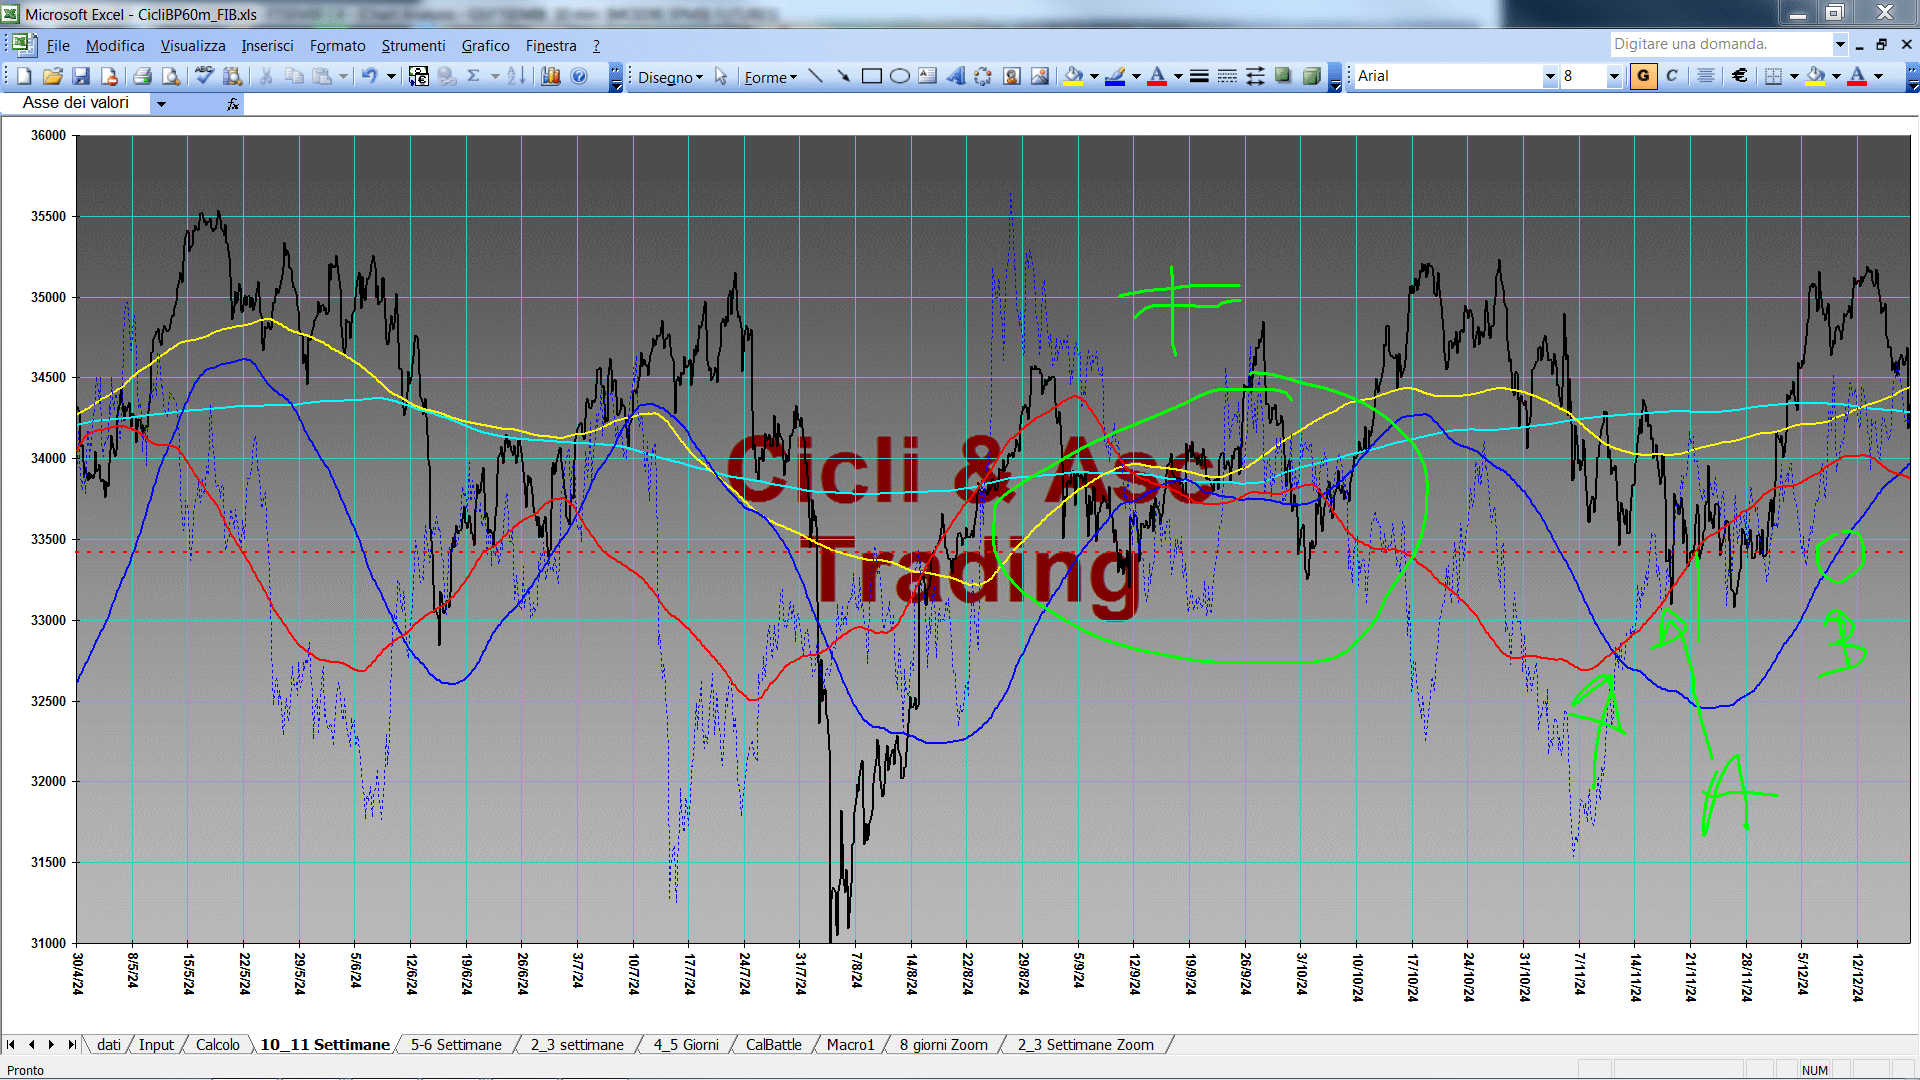Image resolution: width=1920 pixels, height=1080 pixels.
Task: Expand the drawing toolbar options chevron
Action: pyautogui.click(x=1335, y=77)
